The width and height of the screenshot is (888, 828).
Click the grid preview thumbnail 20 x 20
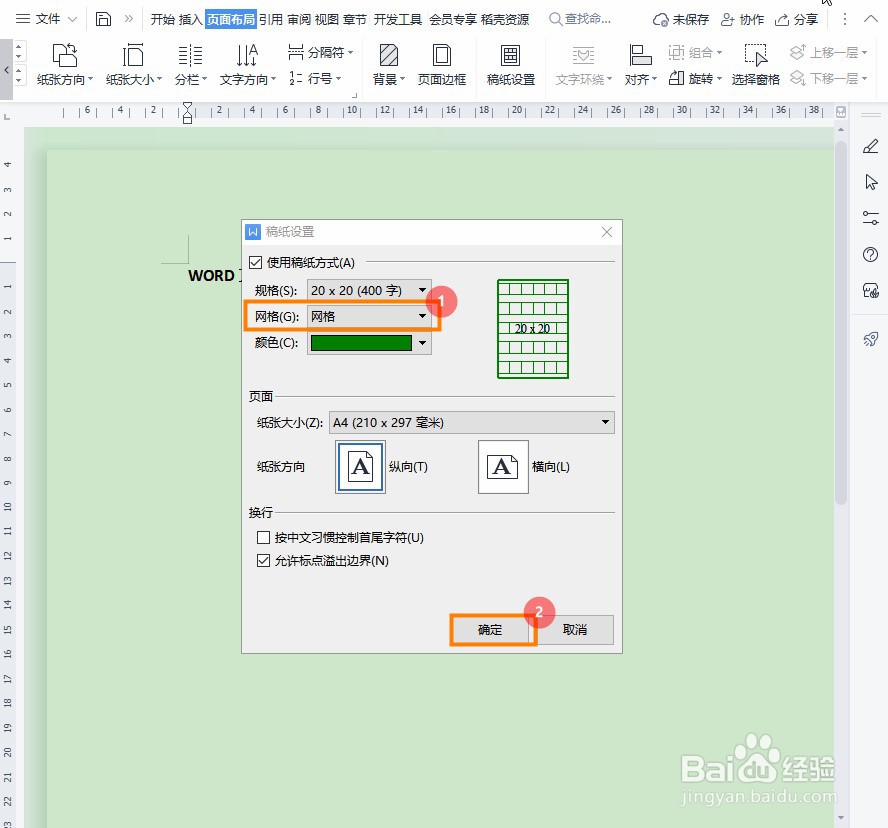(533, 329)
